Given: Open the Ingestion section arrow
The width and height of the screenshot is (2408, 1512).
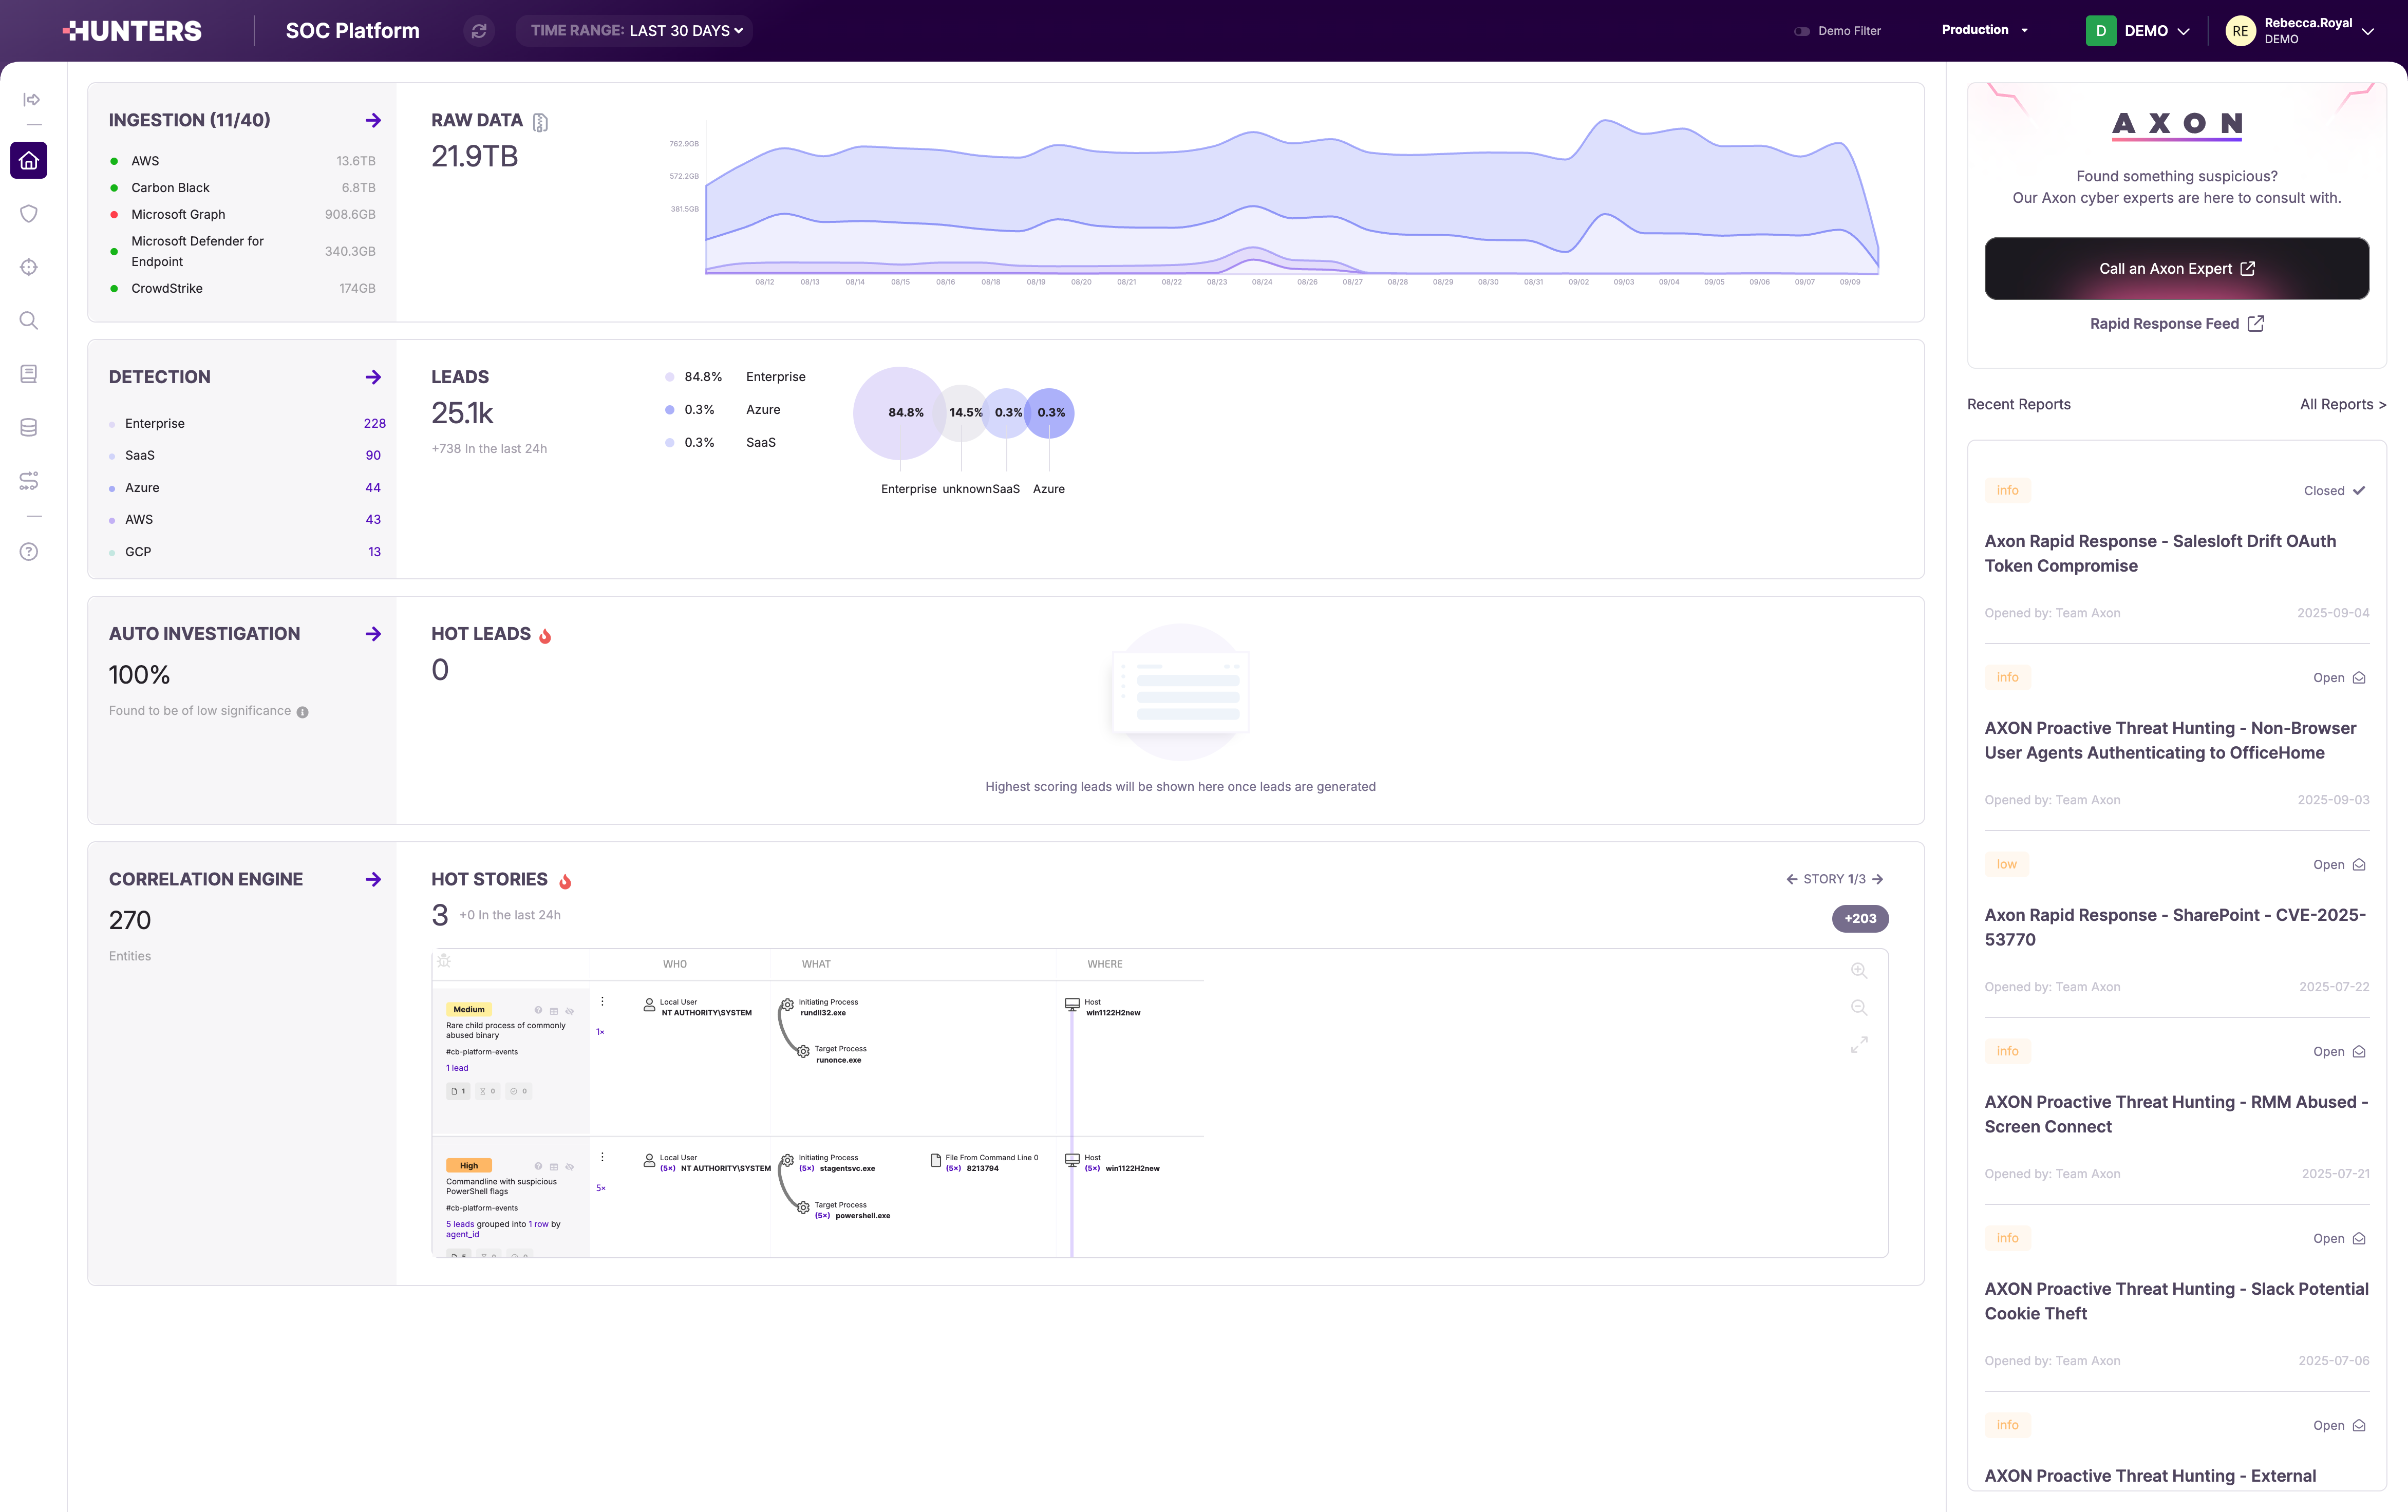Looking at the screenshot, I should (x=373, y=121).
